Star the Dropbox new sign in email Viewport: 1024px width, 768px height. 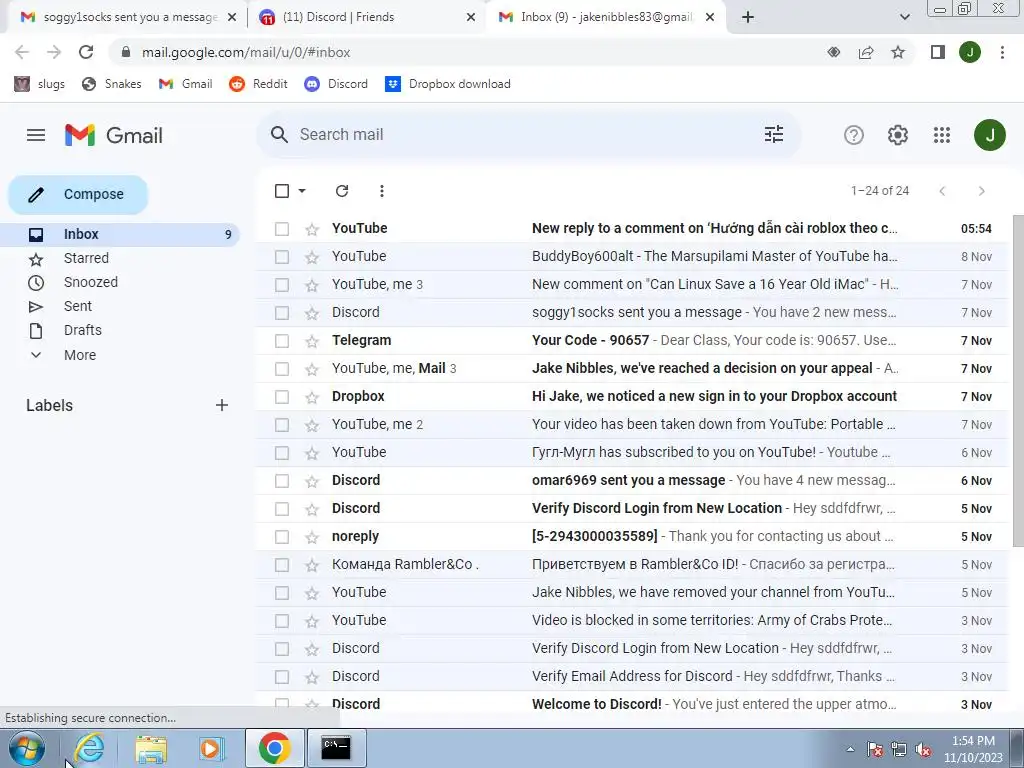tap(312, 397)
